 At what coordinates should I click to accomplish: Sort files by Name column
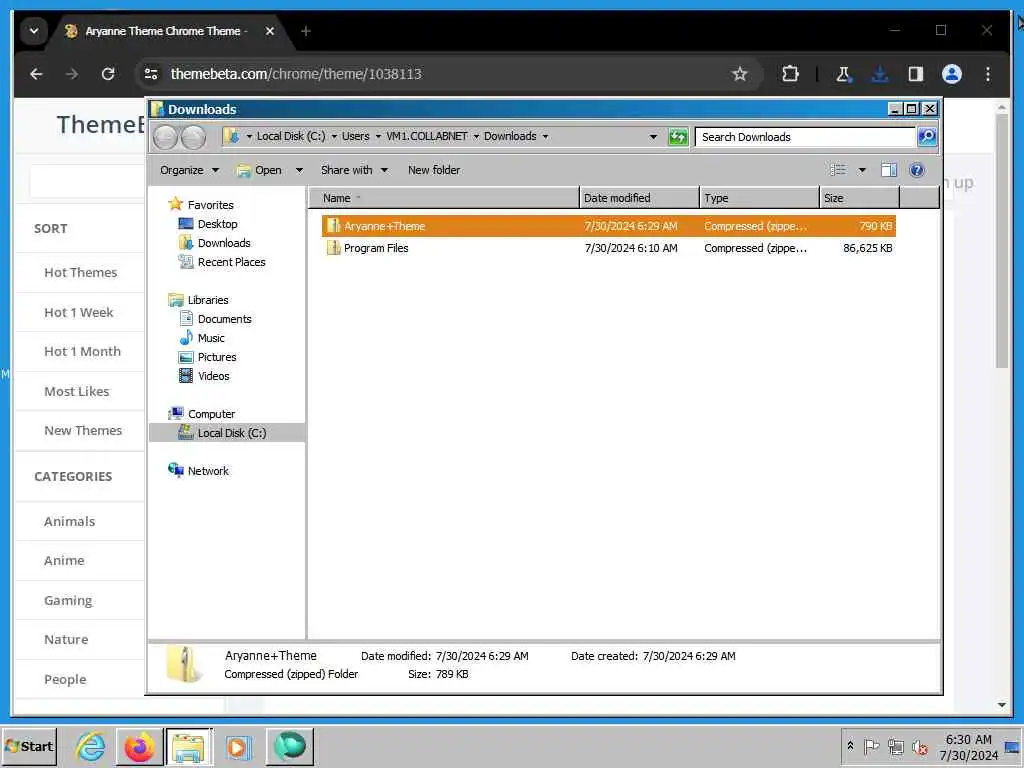point(443,198)
